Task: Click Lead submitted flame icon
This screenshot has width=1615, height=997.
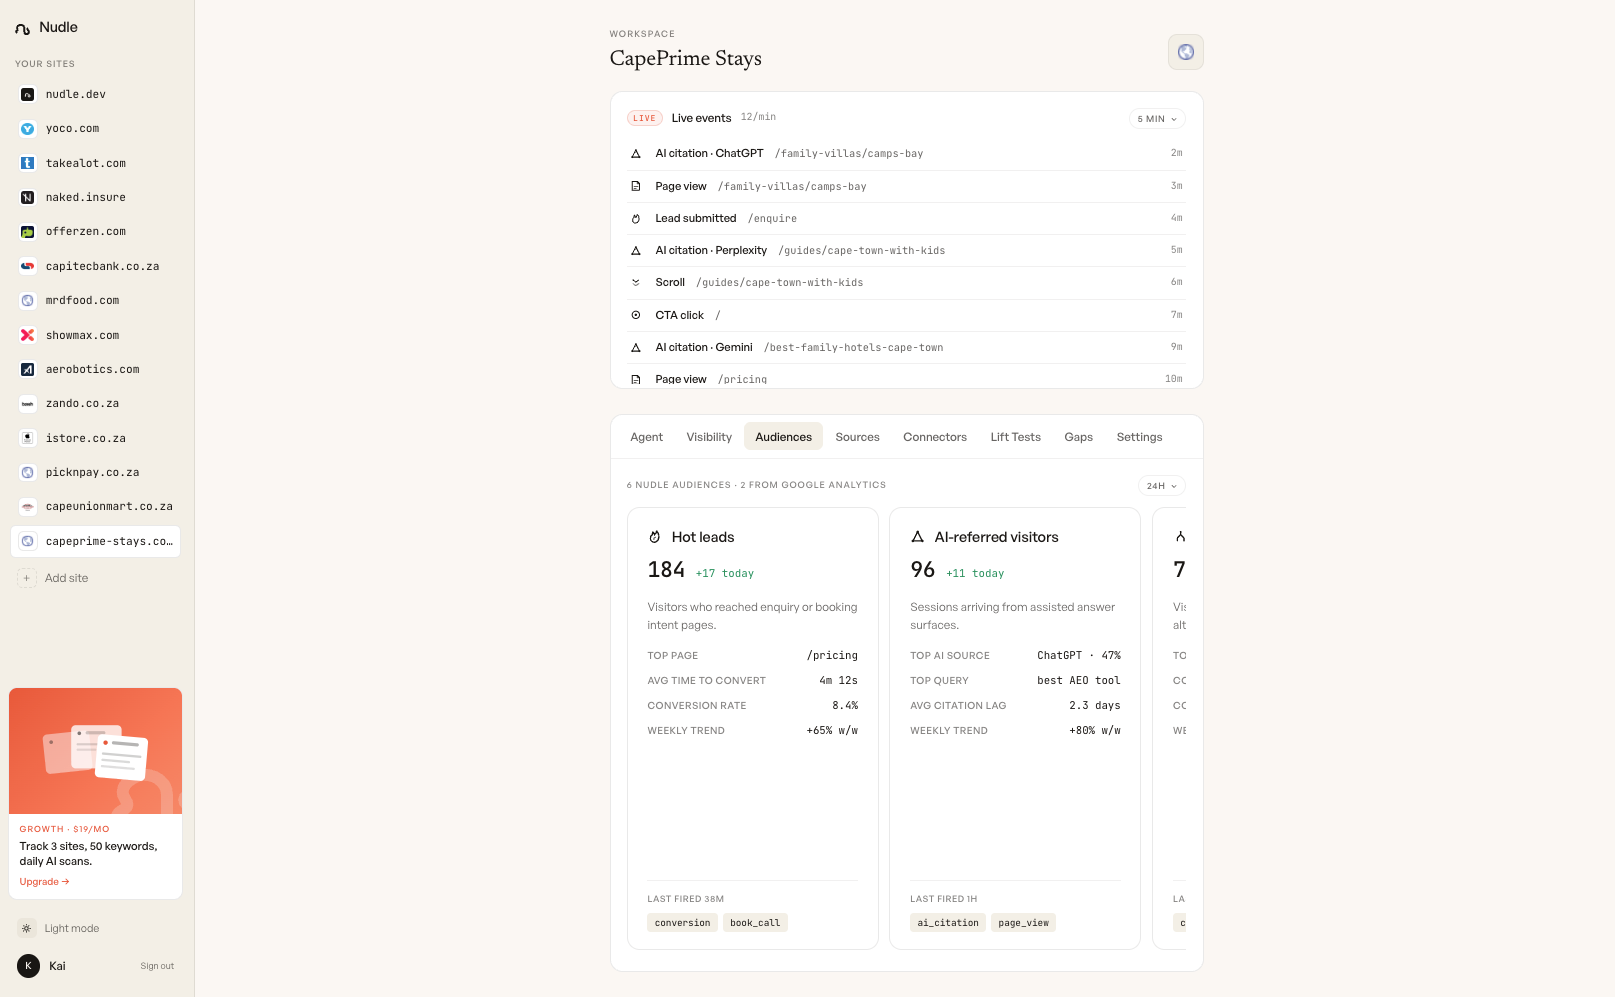Action: click(636, 219)
